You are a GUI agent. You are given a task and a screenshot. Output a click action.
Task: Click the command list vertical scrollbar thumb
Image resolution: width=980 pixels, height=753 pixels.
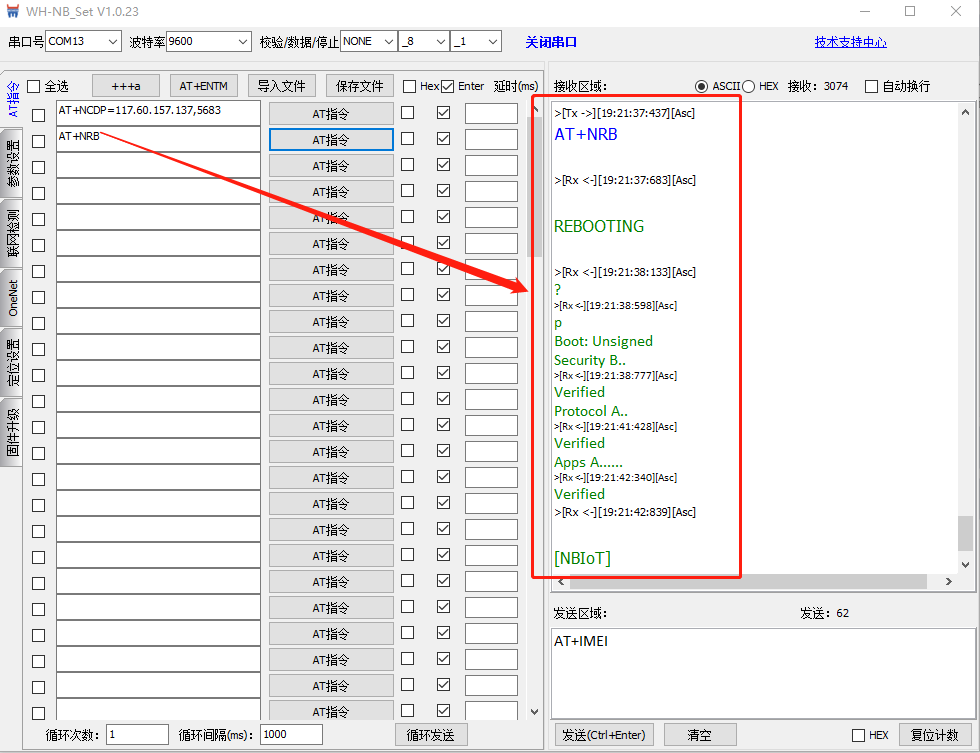point(534,187)
